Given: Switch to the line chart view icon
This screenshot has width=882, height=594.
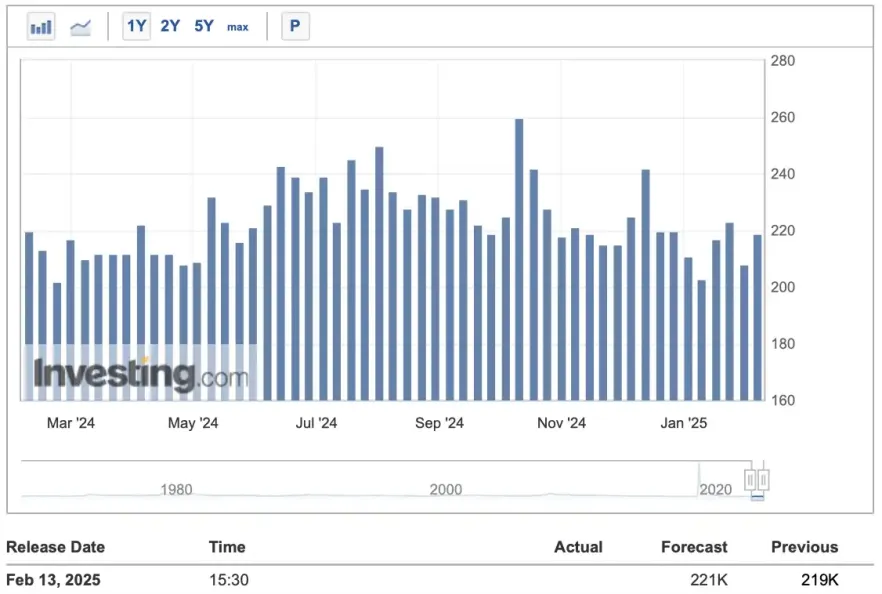Looking at the screenshot, I should click(81, 27).
